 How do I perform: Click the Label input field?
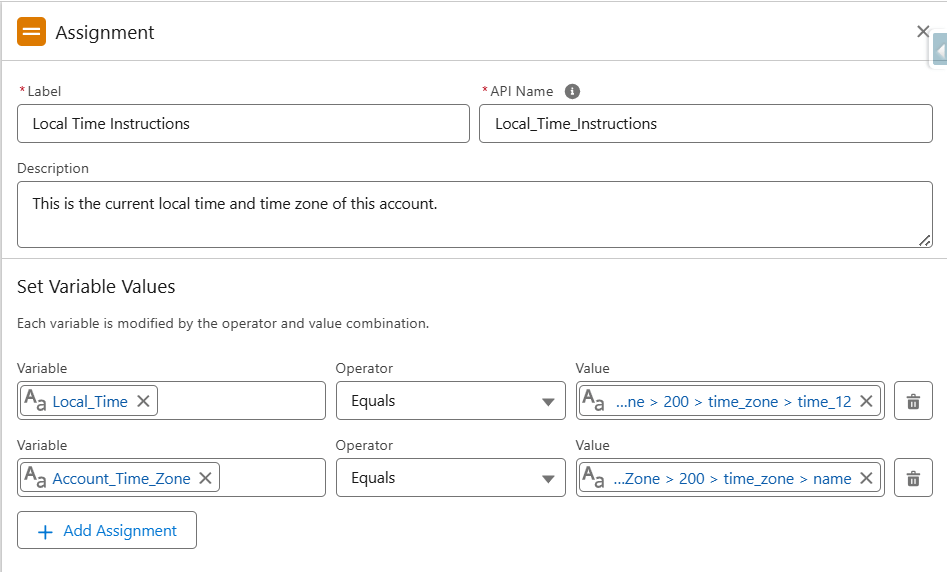(x=243, y=124)
